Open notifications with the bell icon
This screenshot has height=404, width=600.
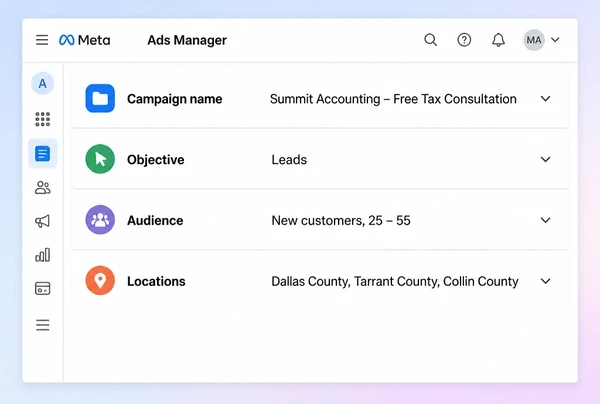click(x=498, y=40)
